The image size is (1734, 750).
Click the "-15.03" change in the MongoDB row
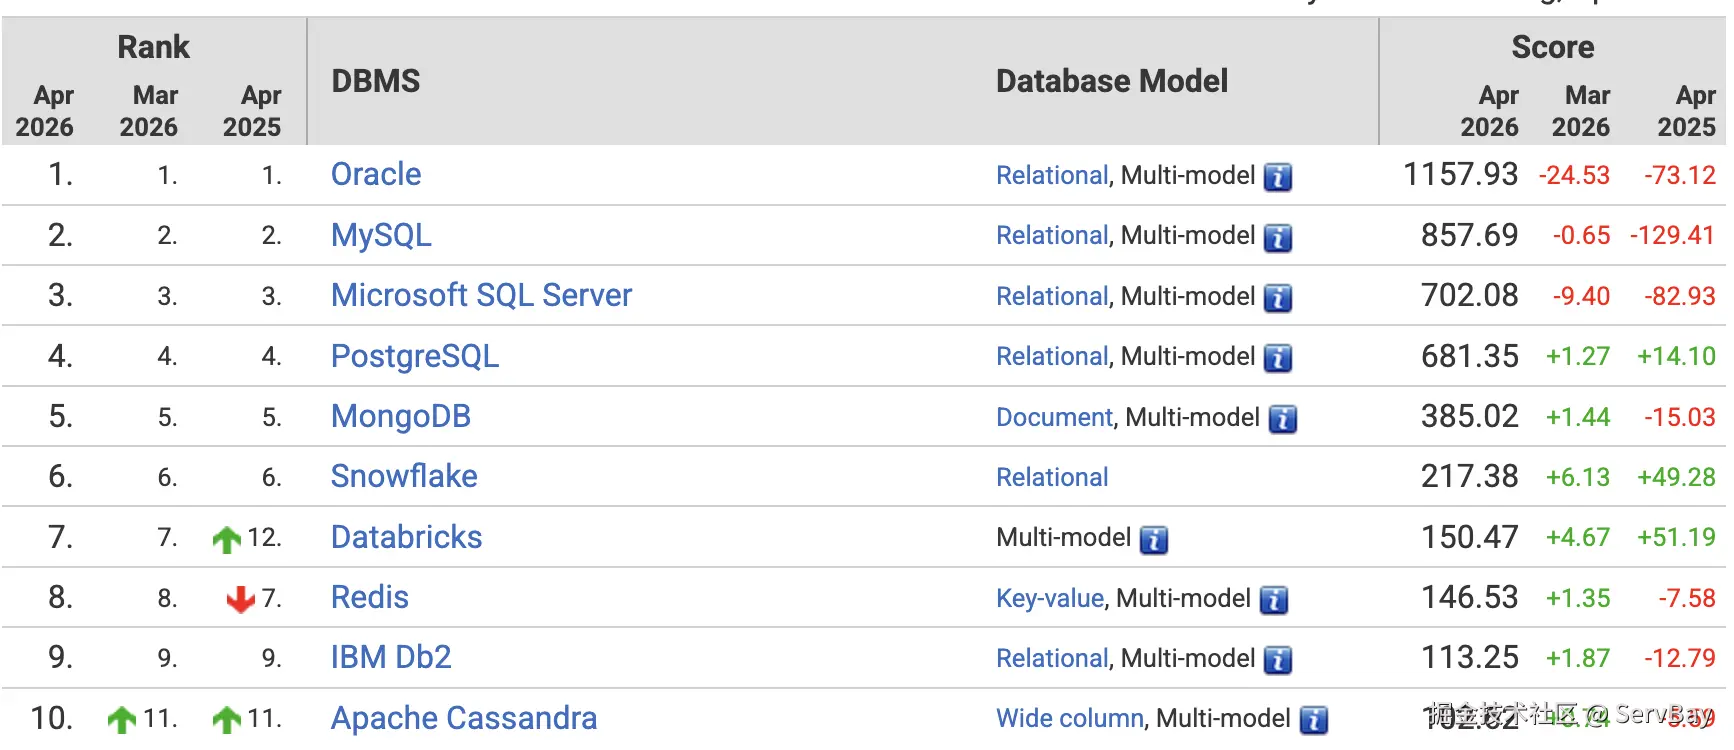pyautogui.click(x=1680, y=417)
